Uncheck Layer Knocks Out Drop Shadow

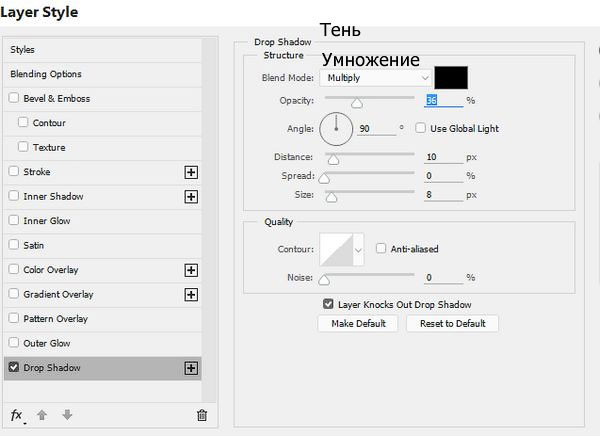328,304
